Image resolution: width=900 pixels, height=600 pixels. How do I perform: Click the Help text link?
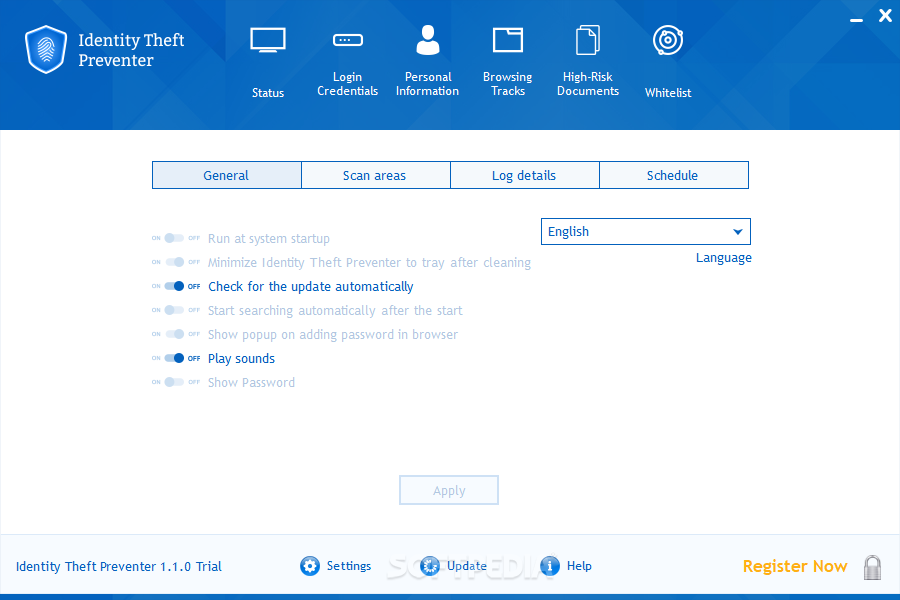pyautogui.click(x=579, y=566)
